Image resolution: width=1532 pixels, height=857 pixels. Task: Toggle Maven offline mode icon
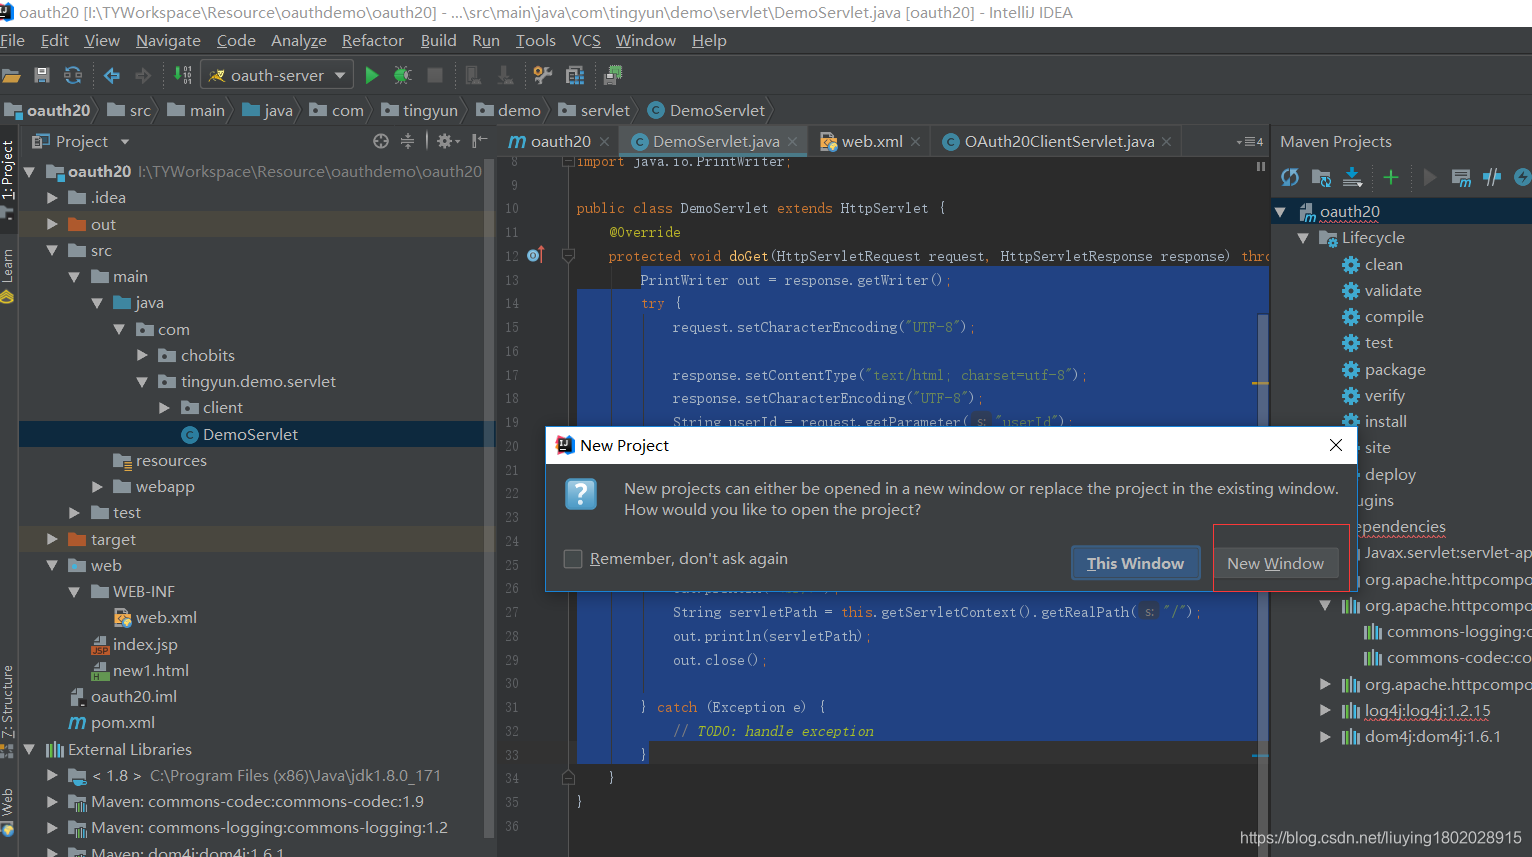coord(1492,177)
